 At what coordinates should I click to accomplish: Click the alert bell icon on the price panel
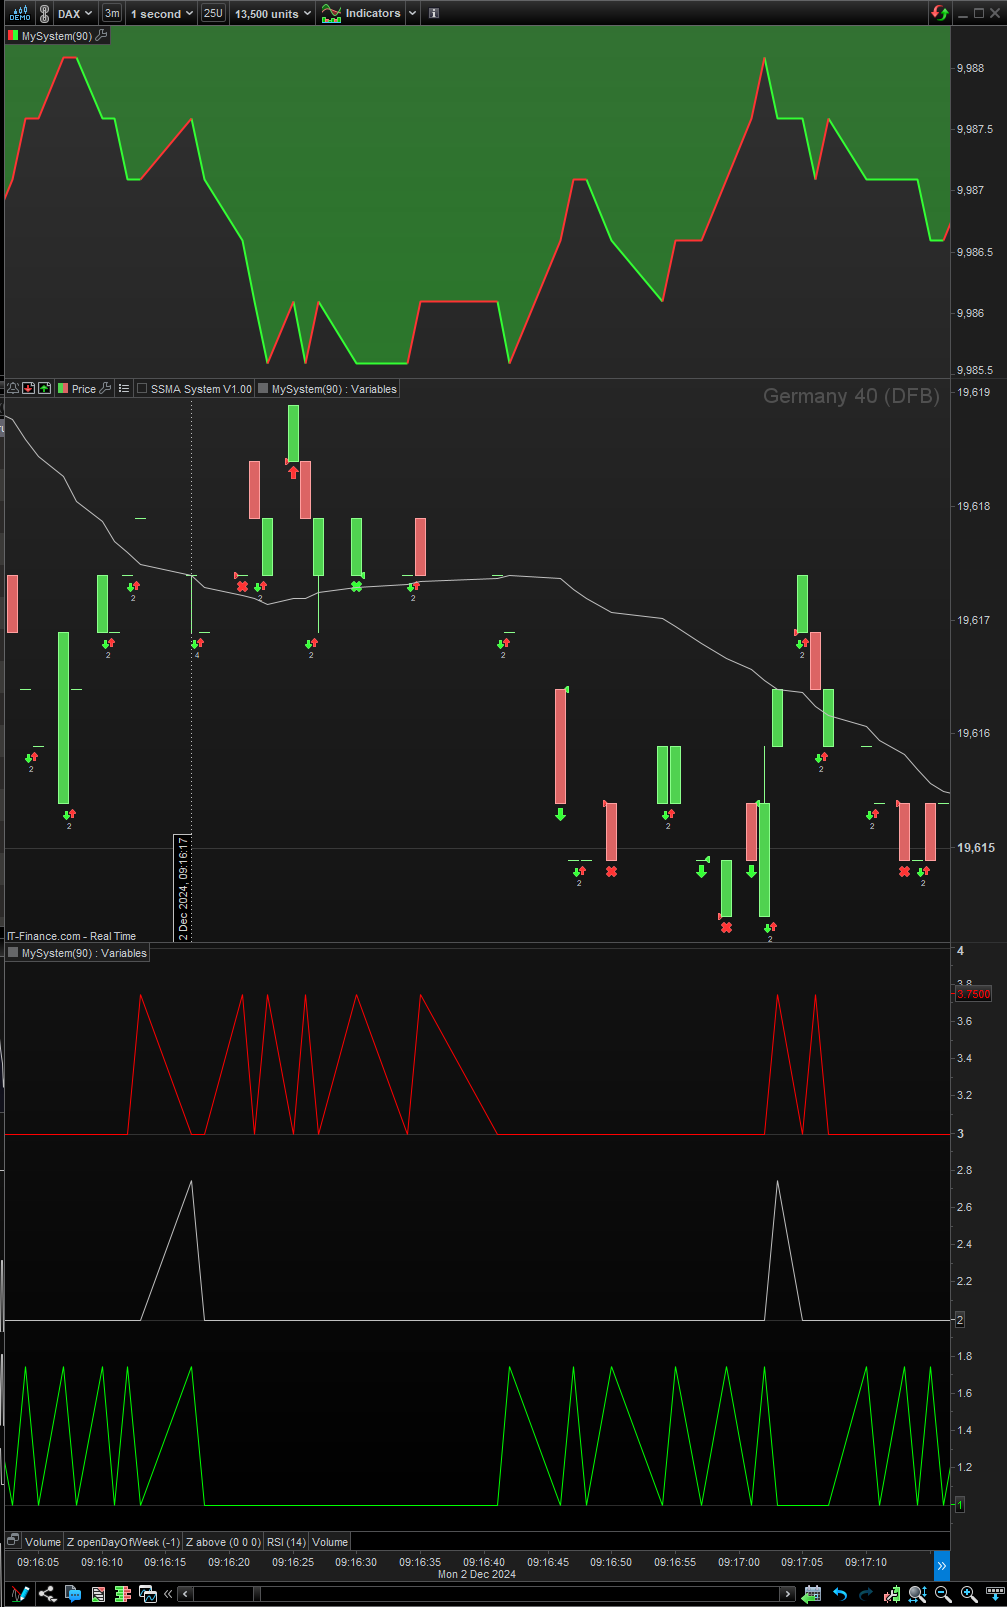click(x=13, y=388)
